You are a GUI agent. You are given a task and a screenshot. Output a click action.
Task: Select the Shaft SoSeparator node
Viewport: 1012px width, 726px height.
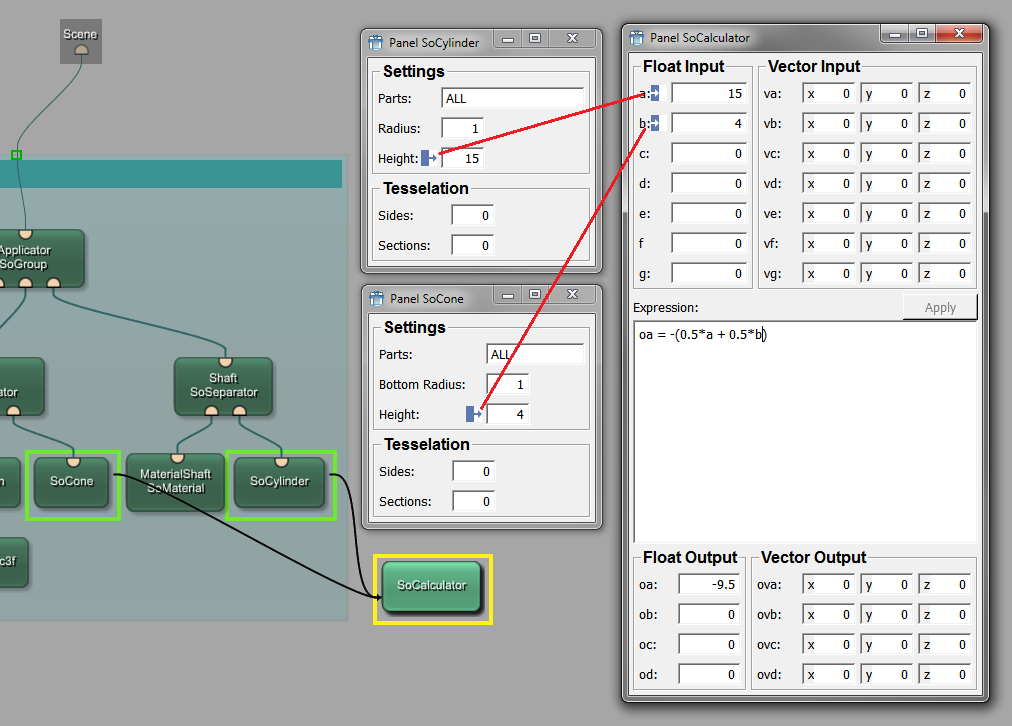(223, 386)
